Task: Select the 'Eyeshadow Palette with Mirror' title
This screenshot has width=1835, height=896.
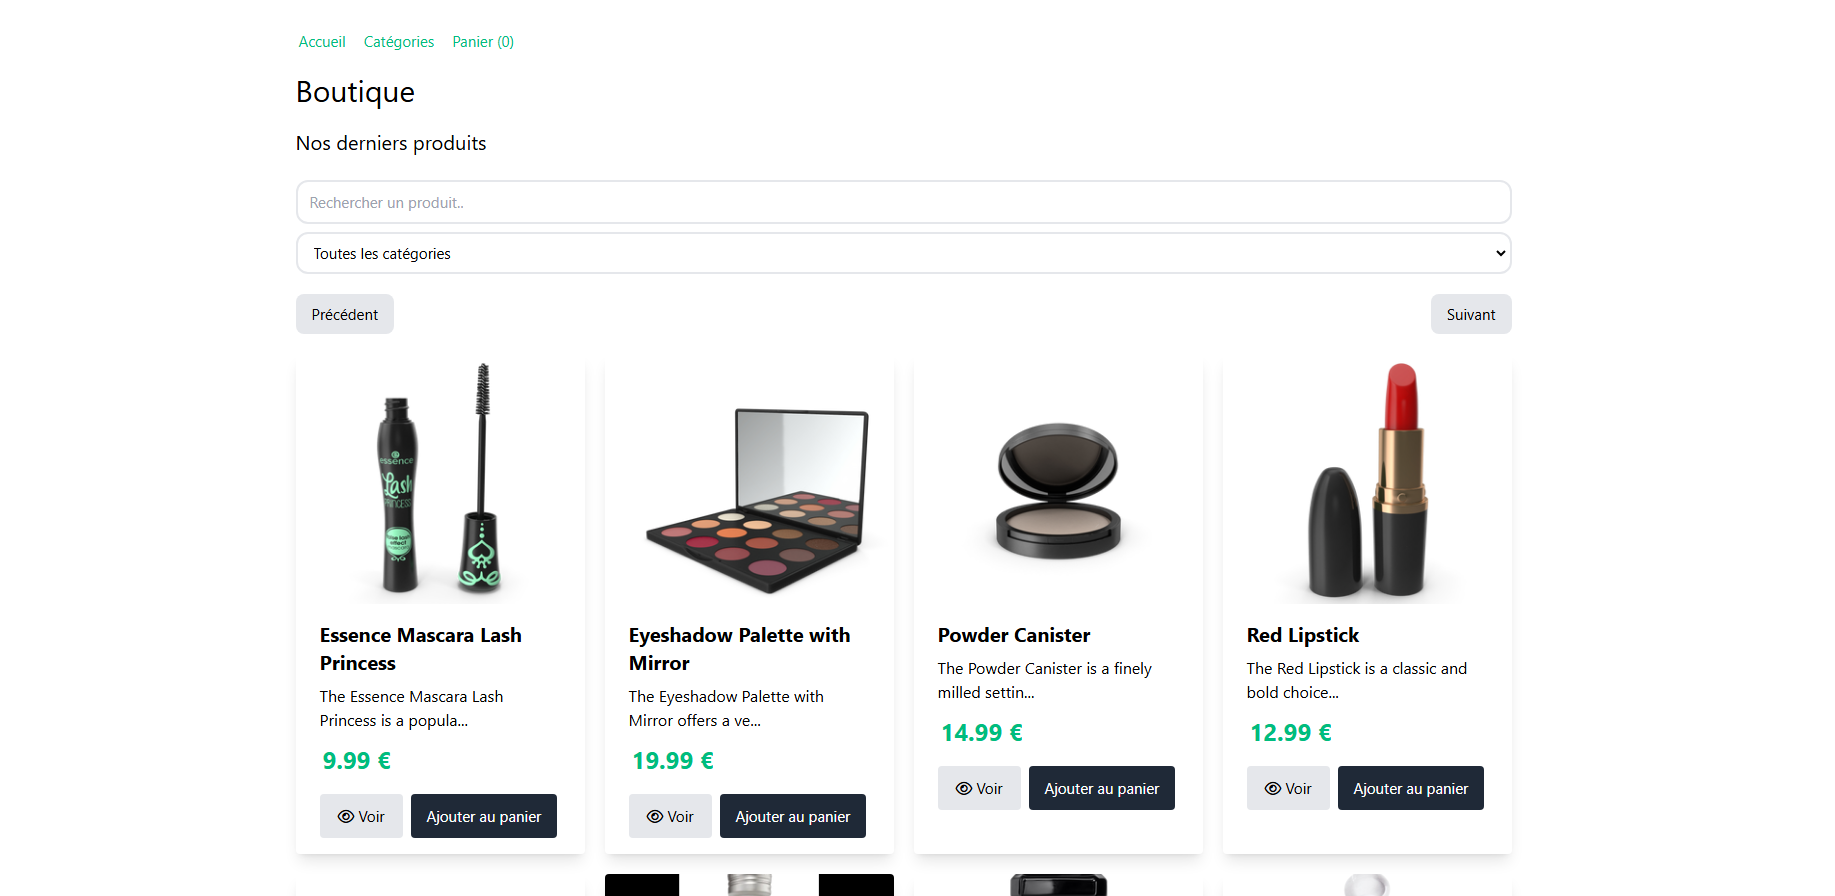Action: [739, 649]
